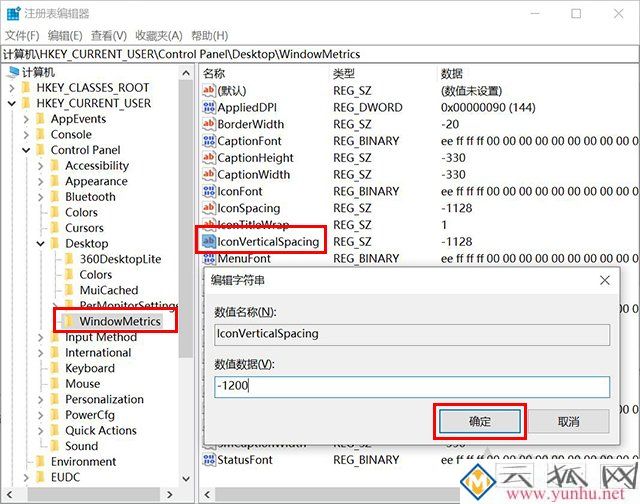Viewport: 640px width, 504px height.
Task: Click the WindowMetrics folder icon
Action: click(x=69, y=321)
